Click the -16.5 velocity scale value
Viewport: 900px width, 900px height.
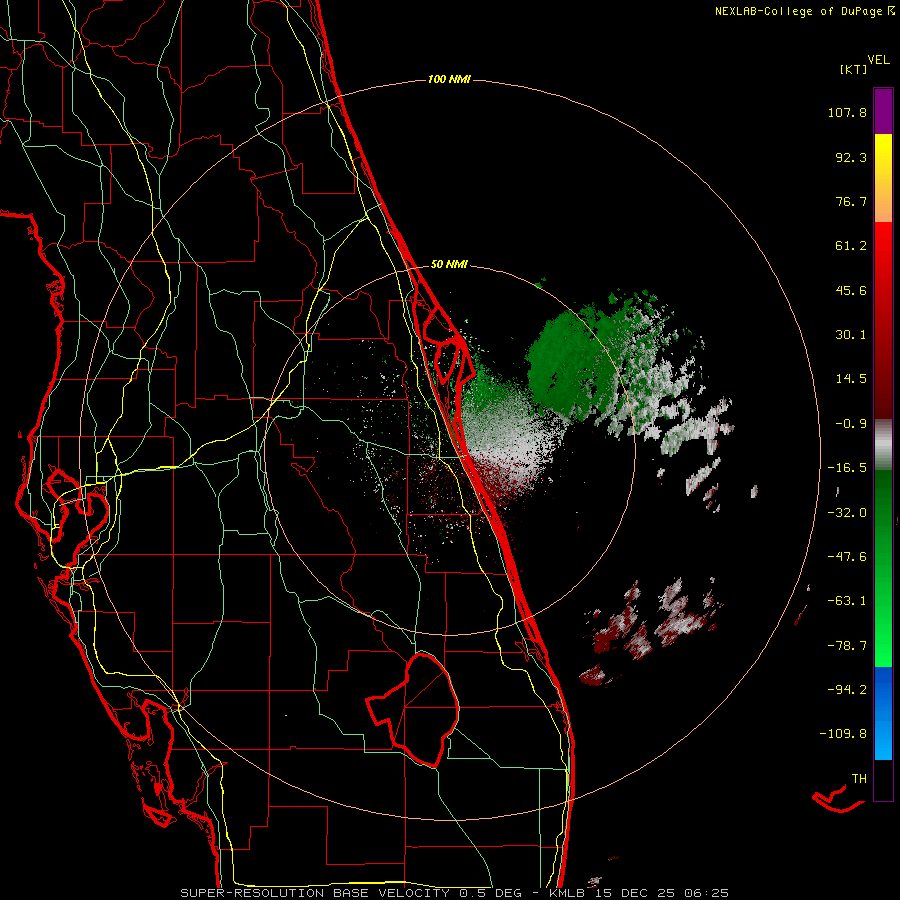847,468
